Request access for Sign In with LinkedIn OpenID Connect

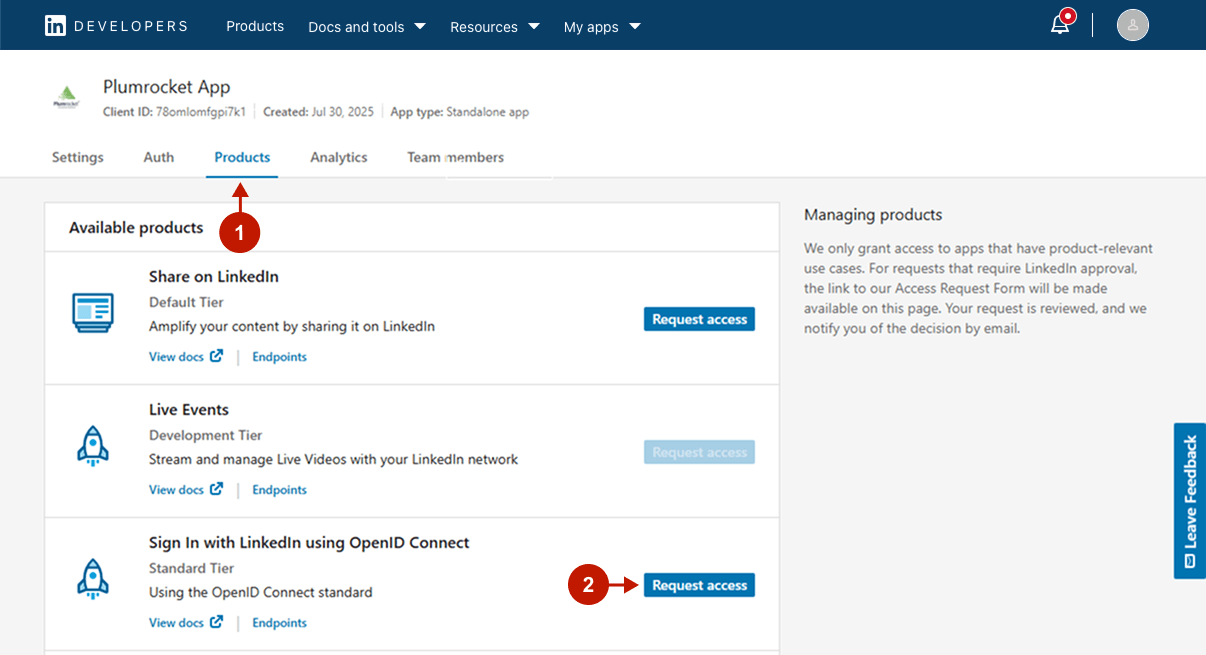(x=699, y=585)
